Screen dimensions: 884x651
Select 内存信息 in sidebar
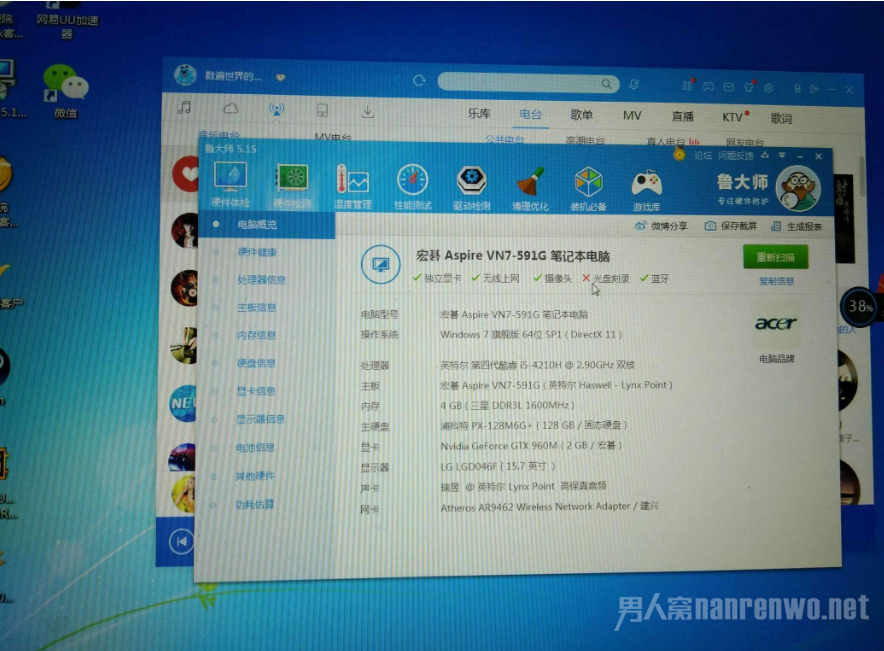pos(256,335)
